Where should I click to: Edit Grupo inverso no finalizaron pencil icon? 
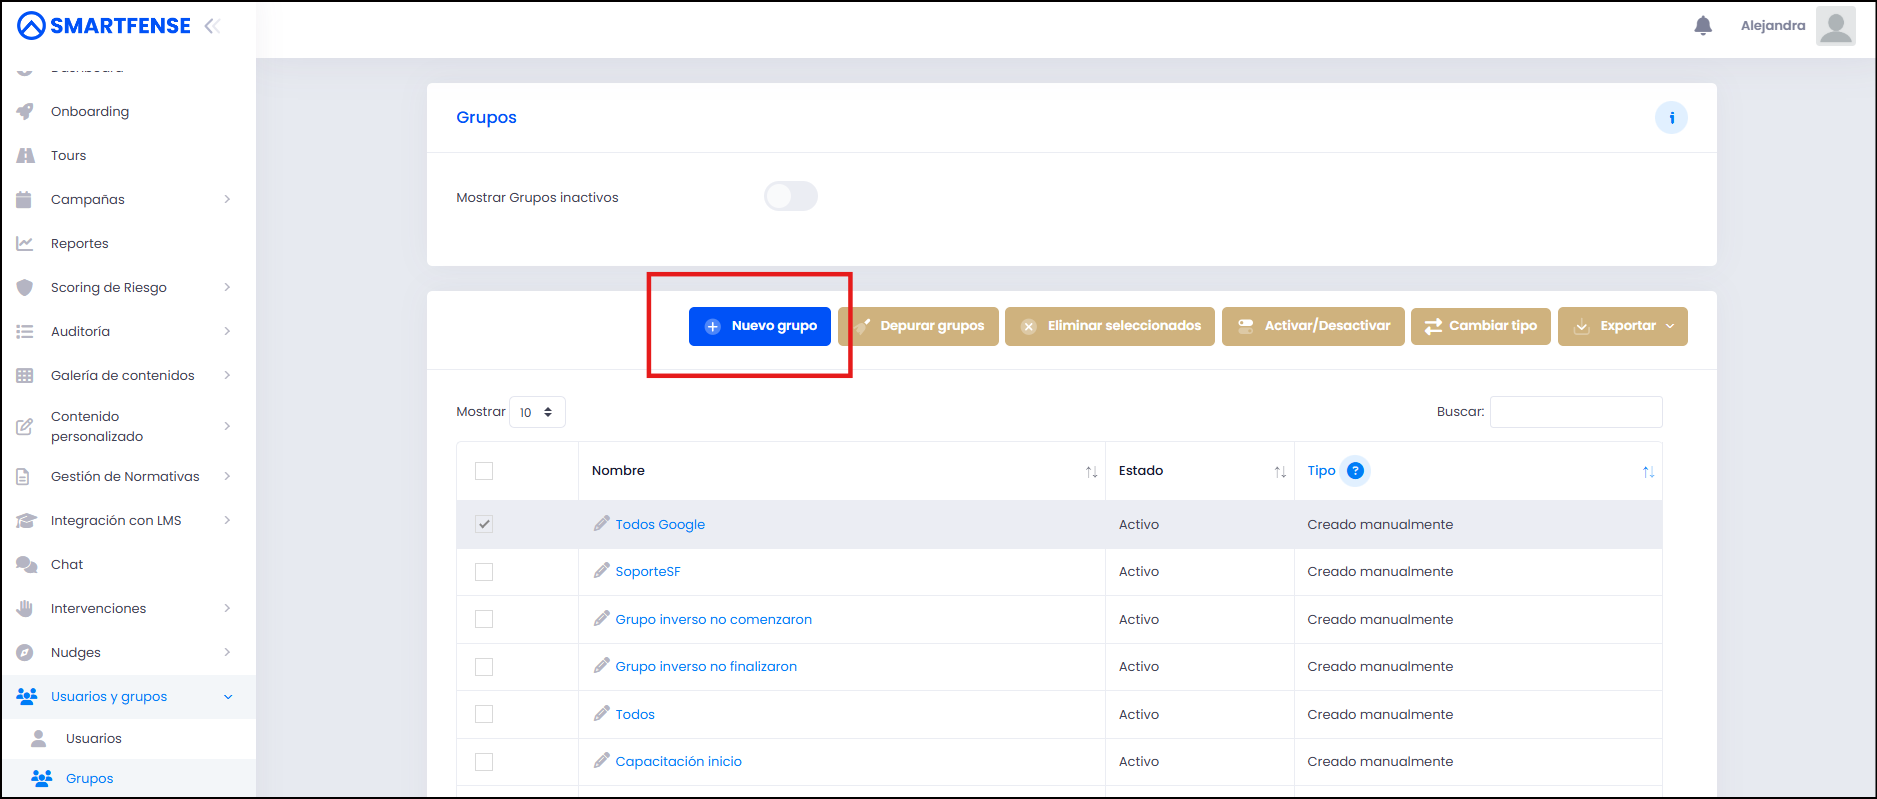601,665
